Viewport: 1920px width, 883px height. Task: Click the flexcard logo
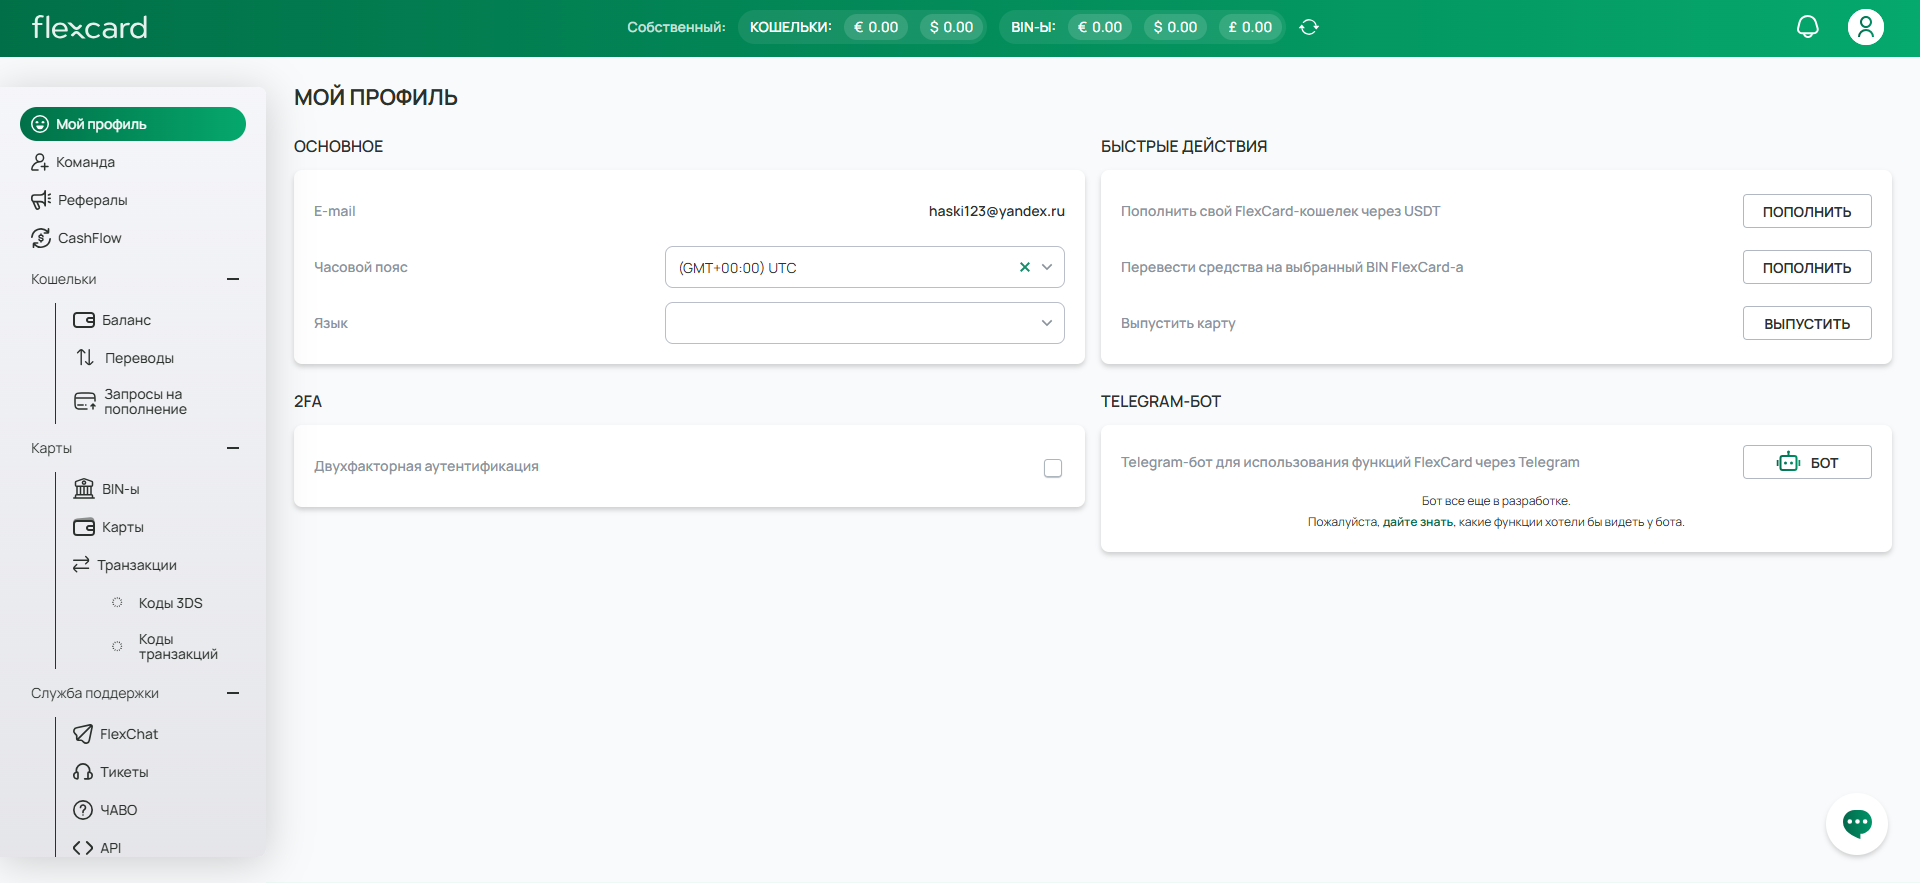click(90, 27)
